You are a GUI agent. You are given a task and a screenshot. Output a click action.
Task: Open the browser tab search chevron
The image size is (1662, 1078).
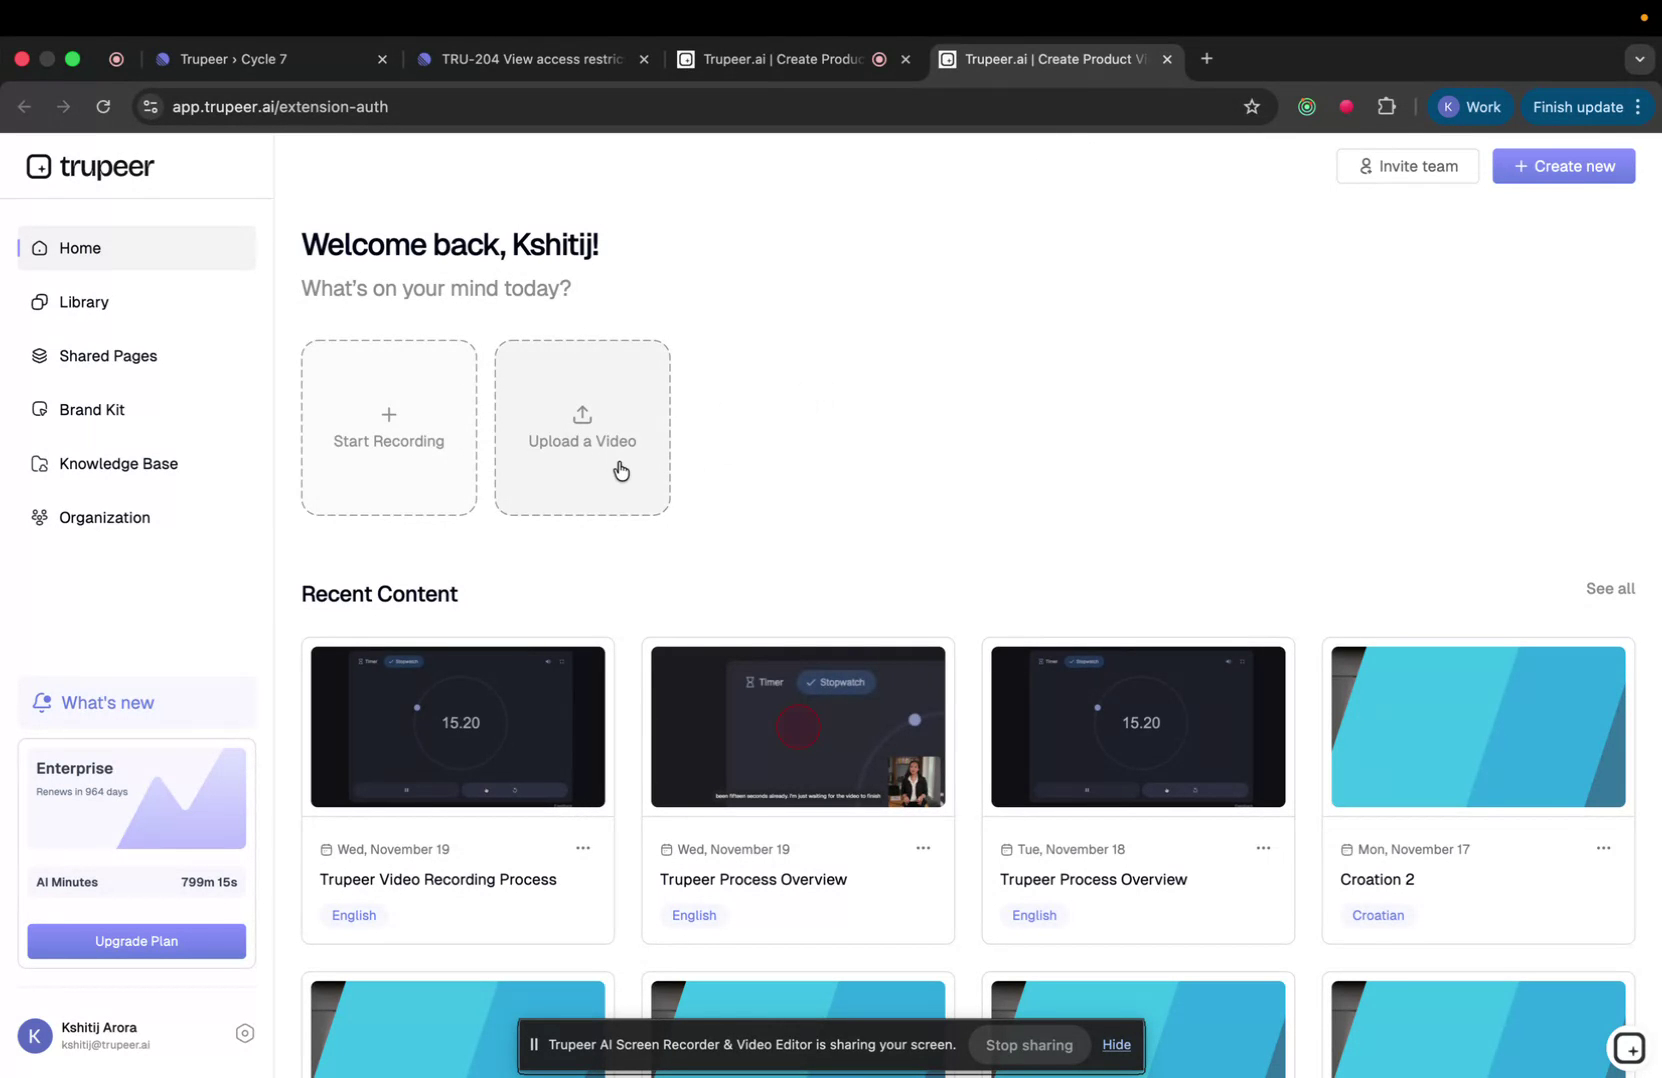(1639, 59)
